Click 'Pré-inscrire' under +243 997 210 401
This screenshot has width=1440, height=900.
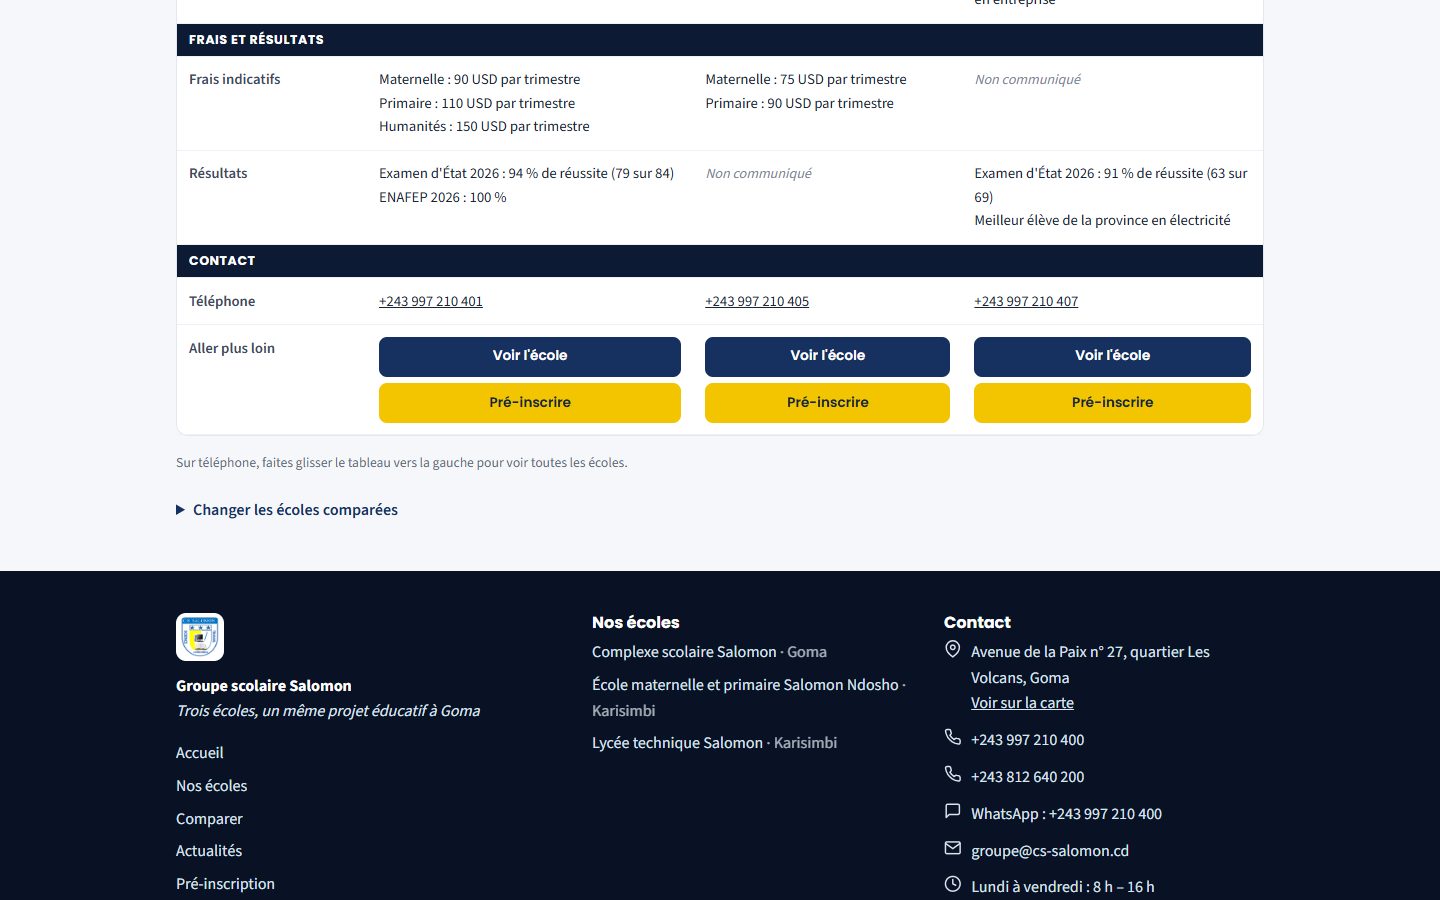click(x=530, y=403)
